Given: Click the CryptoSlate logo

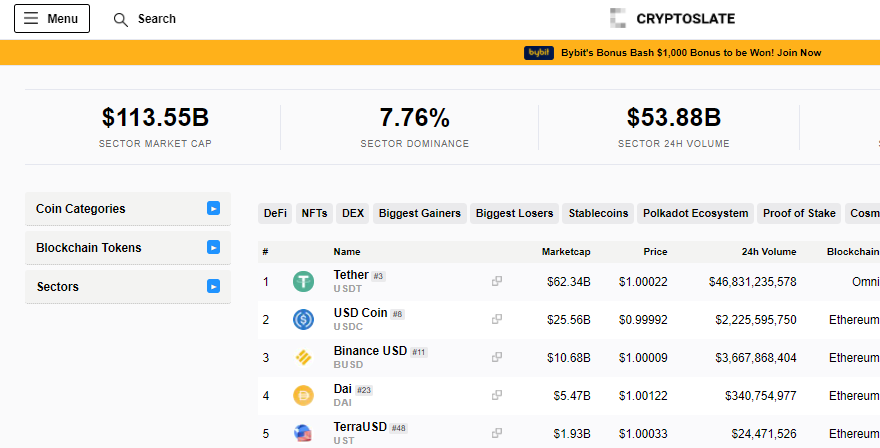Looking at the screenshot, I should (672, 19).
